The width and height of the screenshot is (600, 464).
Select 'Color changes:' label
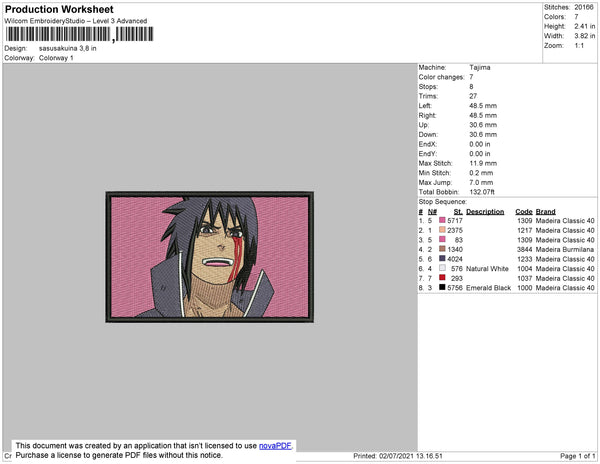coord(441,77)
